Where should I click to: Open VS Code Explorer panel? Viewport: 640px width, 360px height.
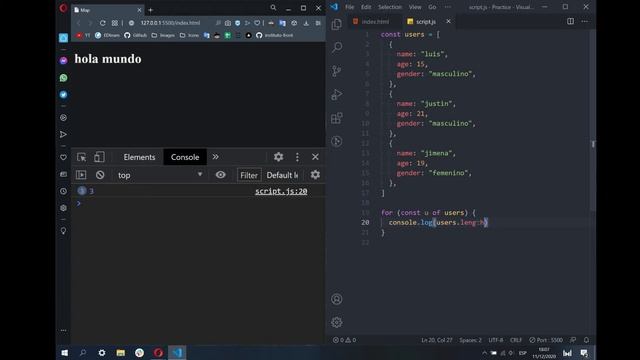pos(337,24)
